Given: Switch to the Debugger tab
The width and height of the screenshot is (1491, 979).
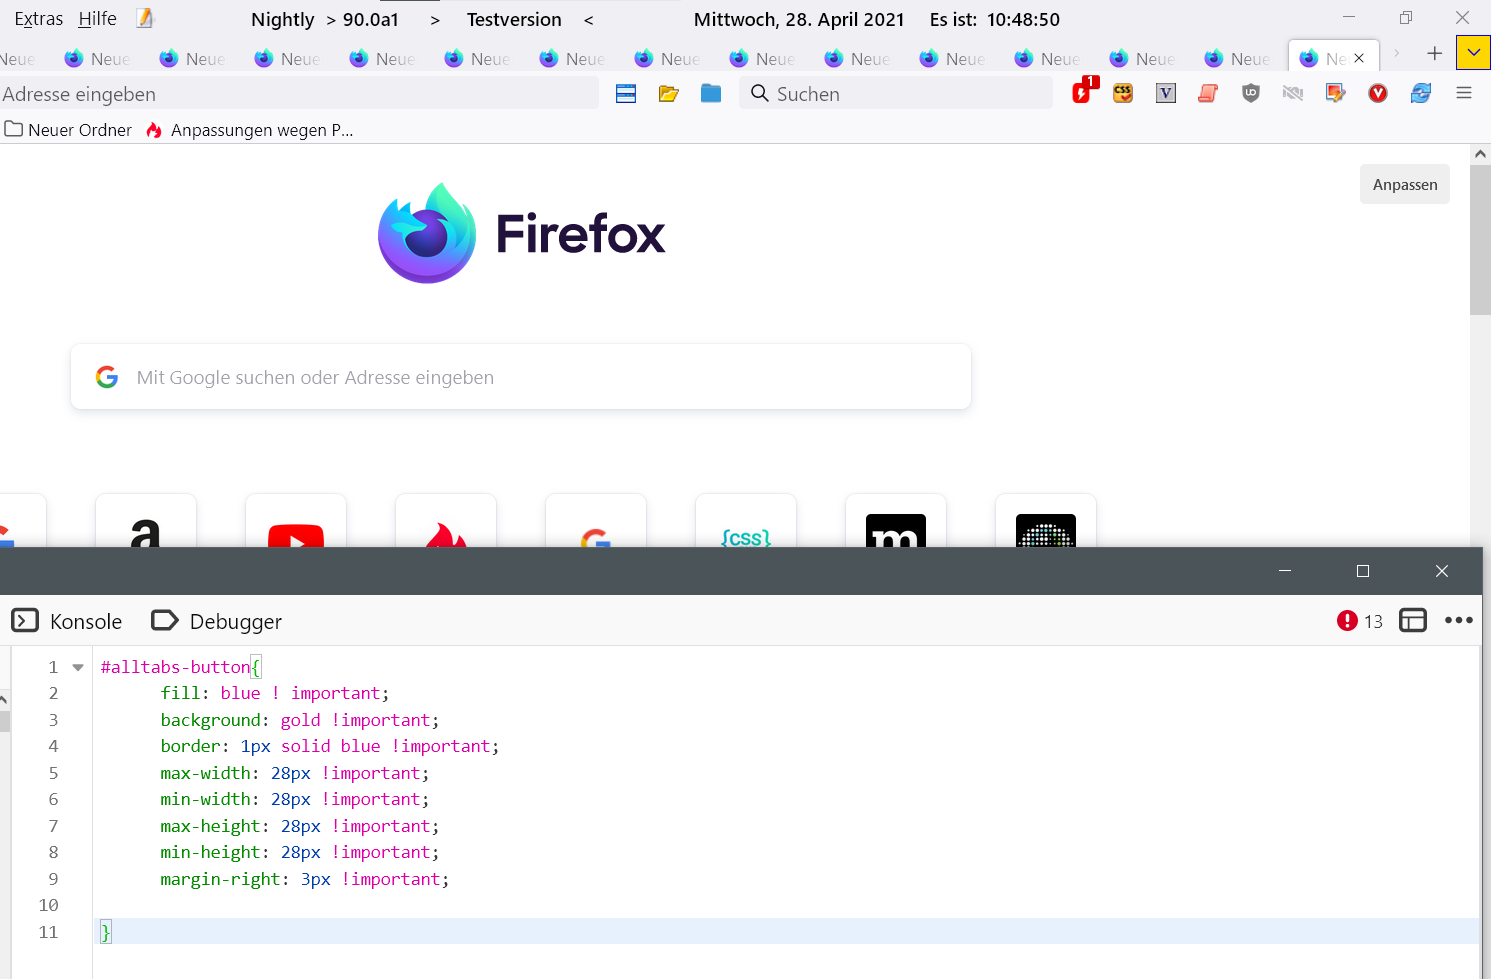Looking at the screenshot, I should coord(217,621).
